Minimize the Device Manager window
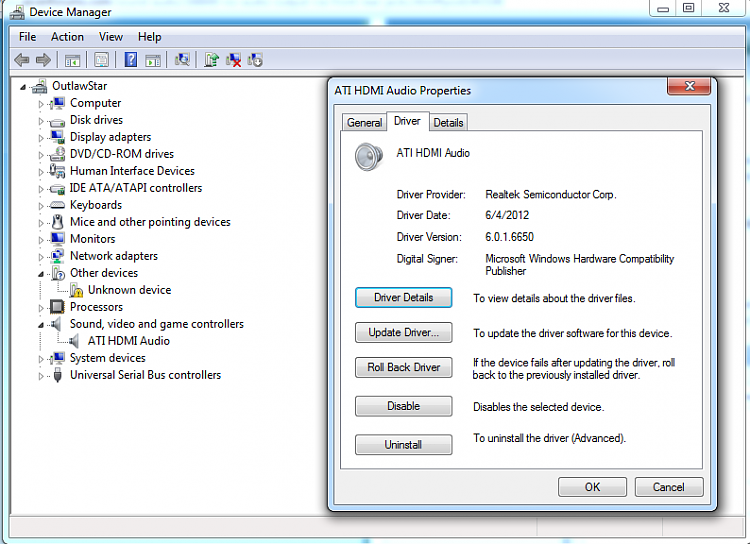The width and height of the screenshot is (750, 544). pyautogui.click(x=662, y=8)
